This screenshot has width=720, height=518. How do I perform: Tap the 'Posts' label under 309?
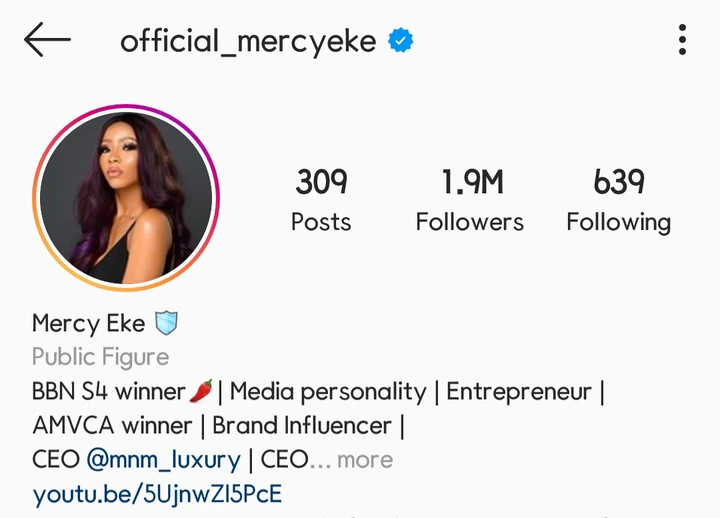click(321, 222)
